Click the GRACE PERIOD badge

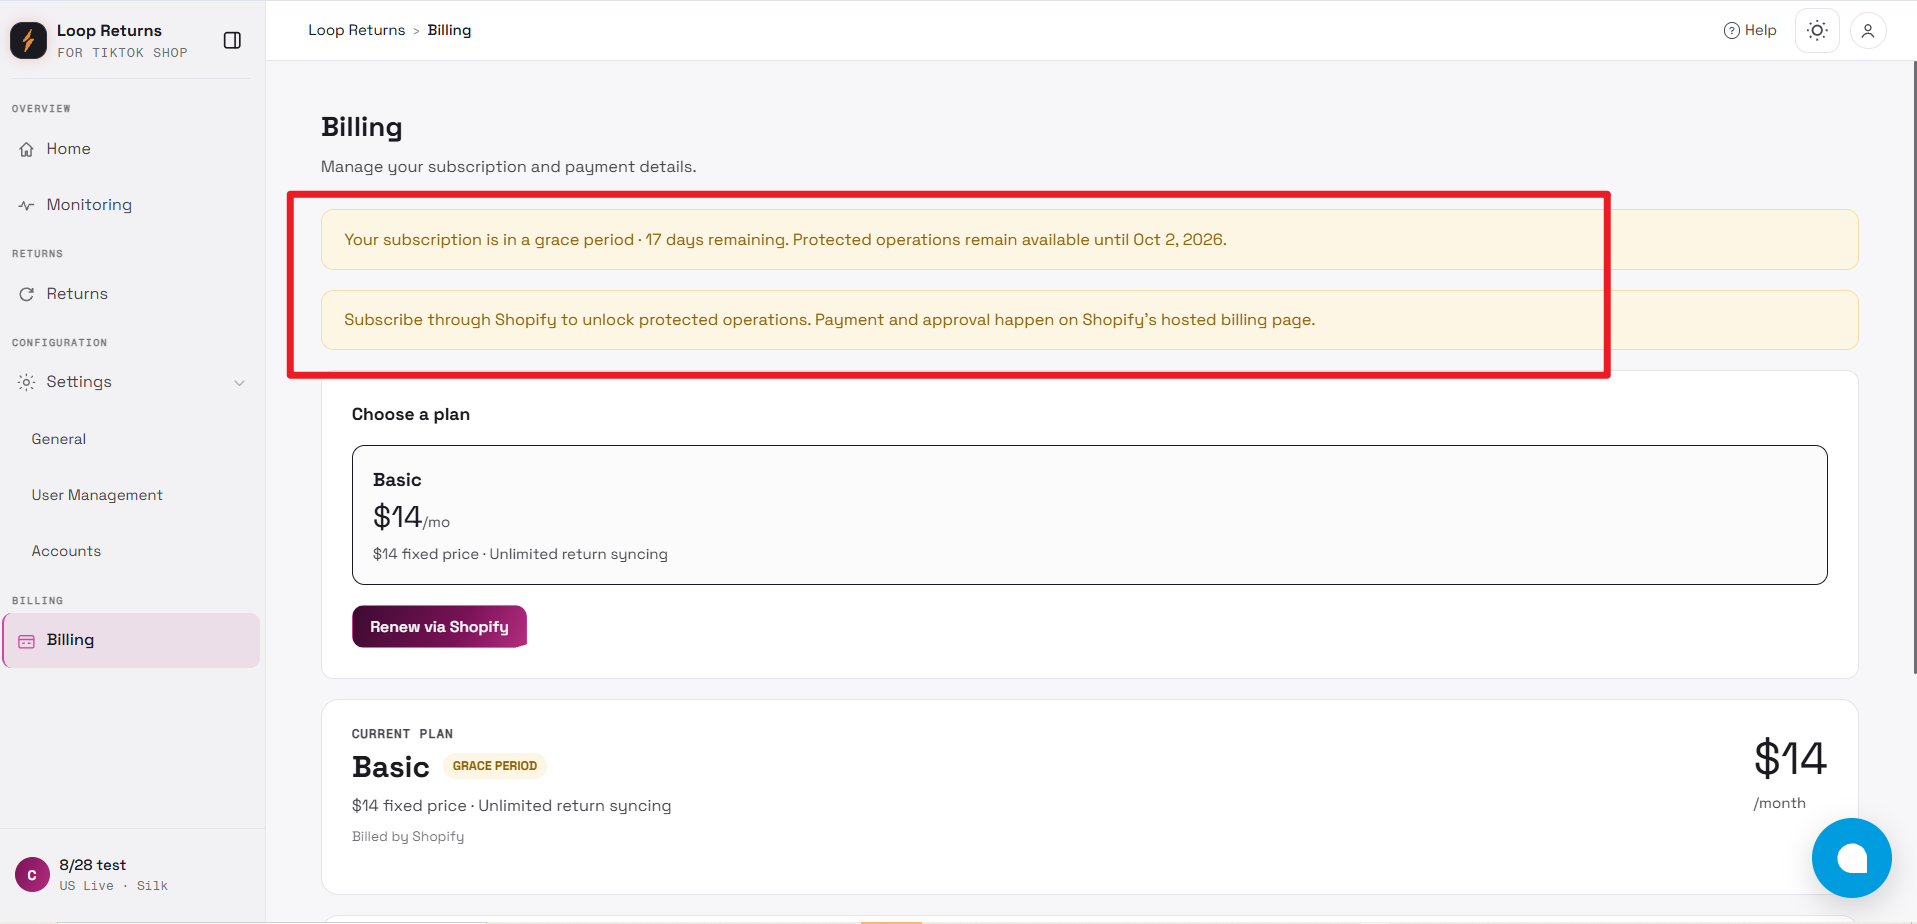tap(494, 766)
